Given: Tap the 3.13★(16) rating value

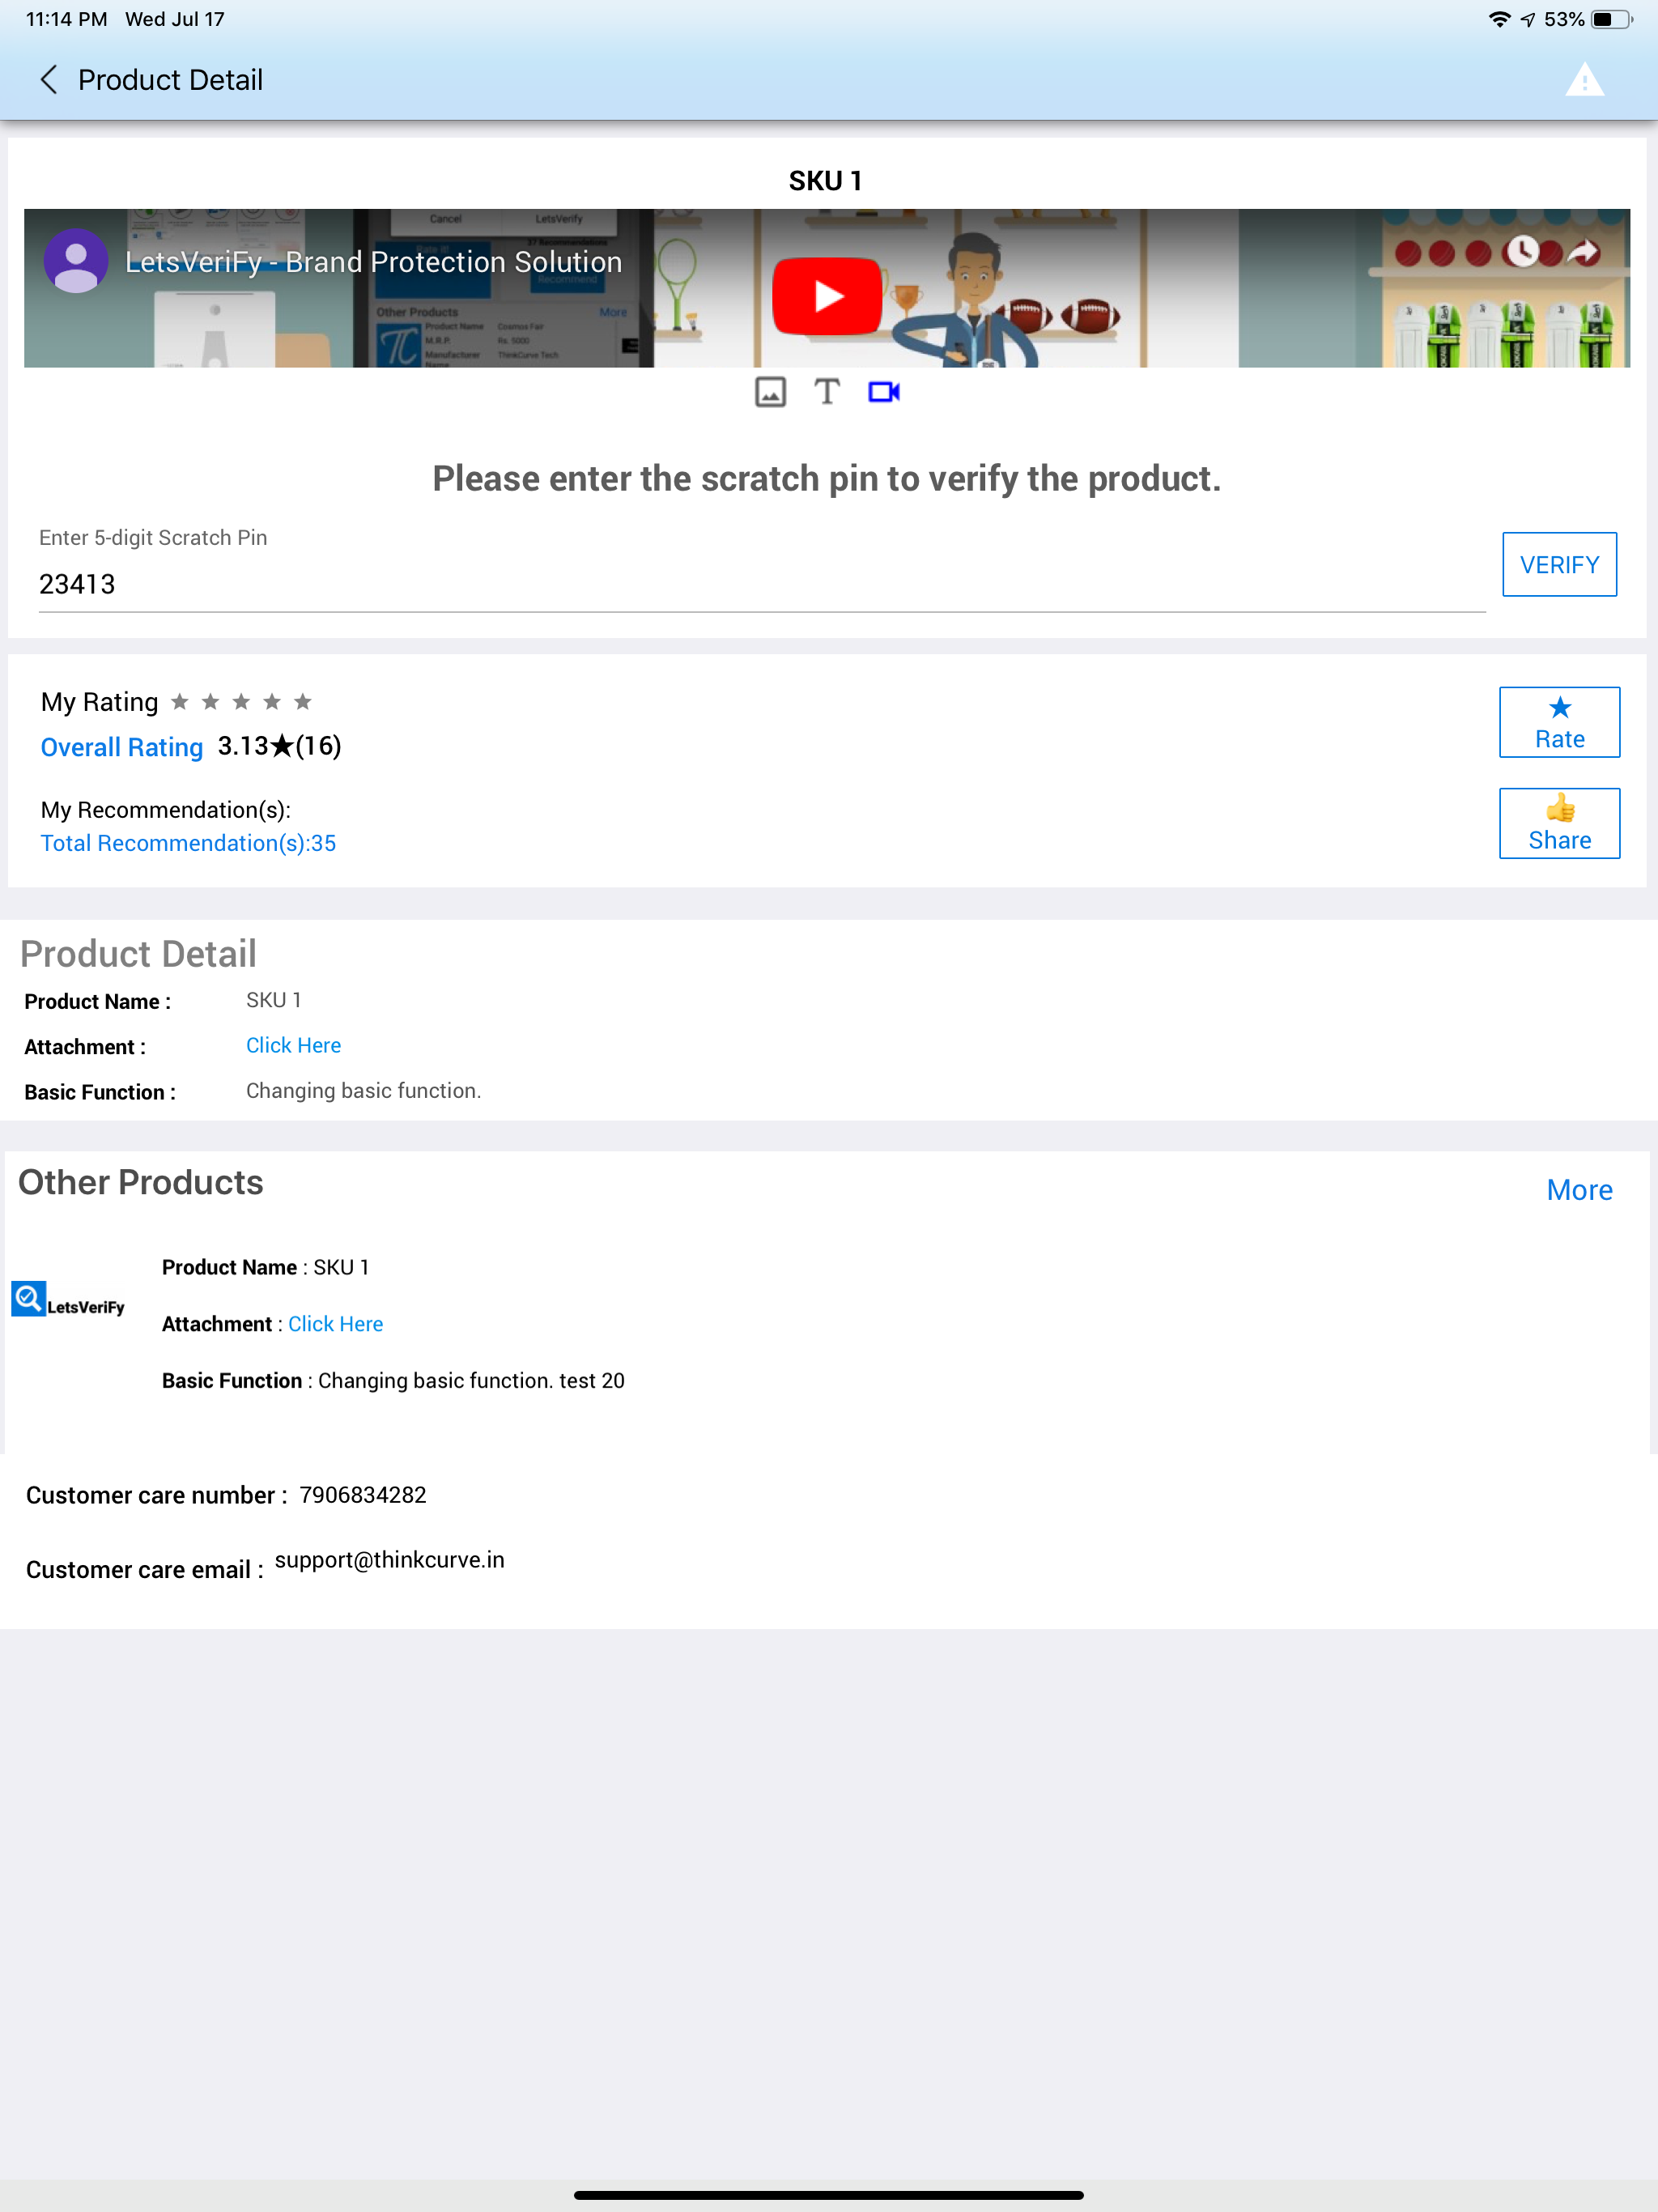Looking at the screenshot, I should click(280, 746).
